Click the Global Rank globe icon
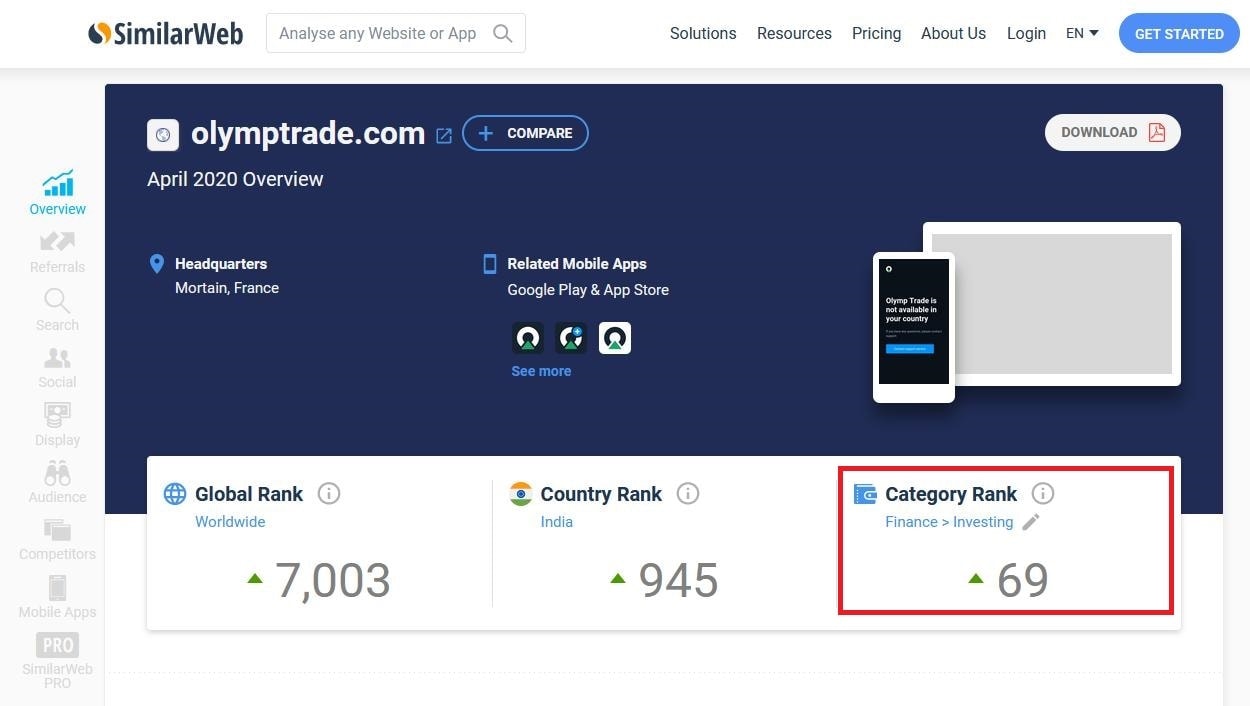Image resolution: width=1250 pixels, height=706 pixels. (175, 493)
